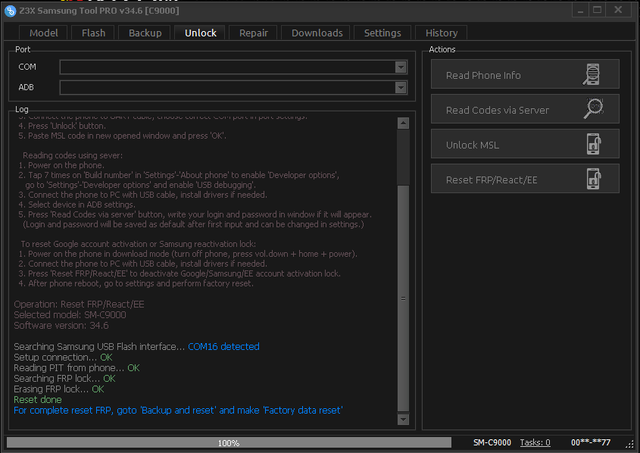Switch to the Flash tab
Screen dimensions: 640x453
pyautogui.click(x=93, y=33)
